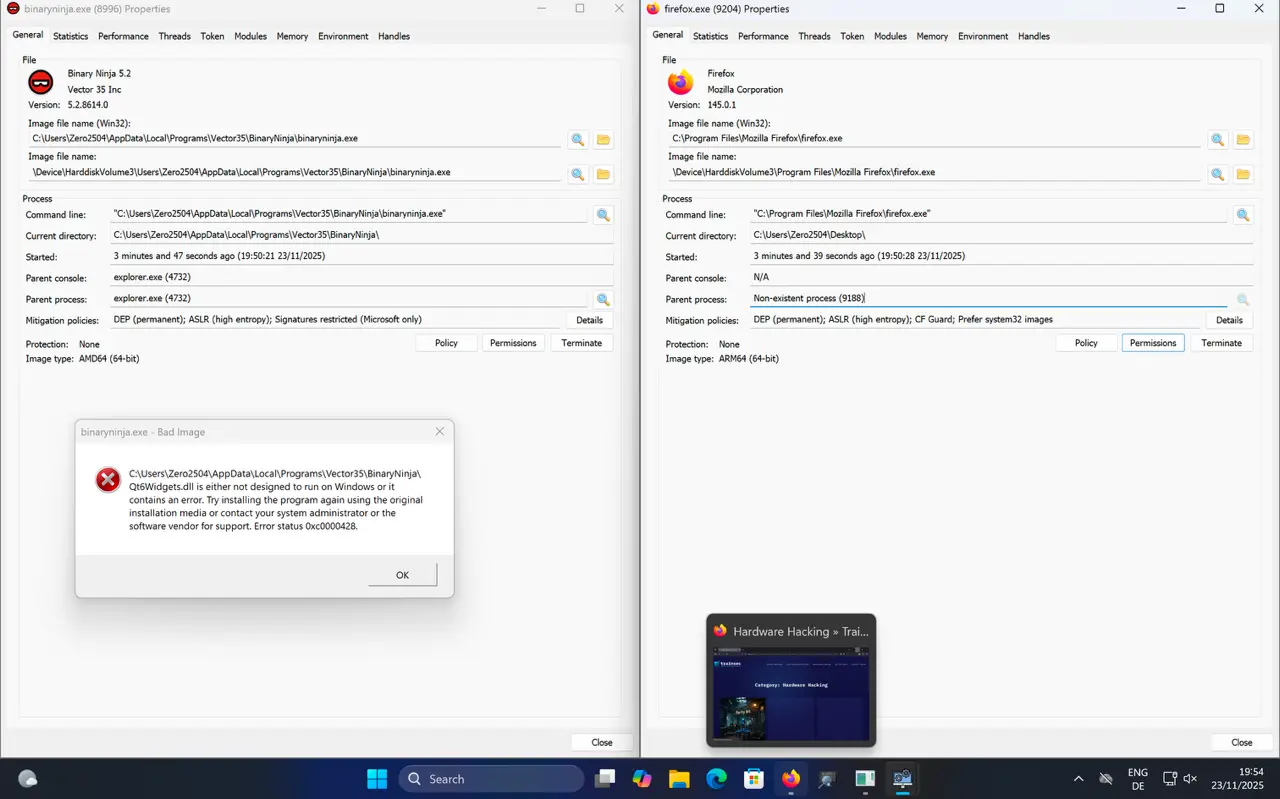Show hidden system tray icons chevron

pyautogui.click(x=1078, y=779)
